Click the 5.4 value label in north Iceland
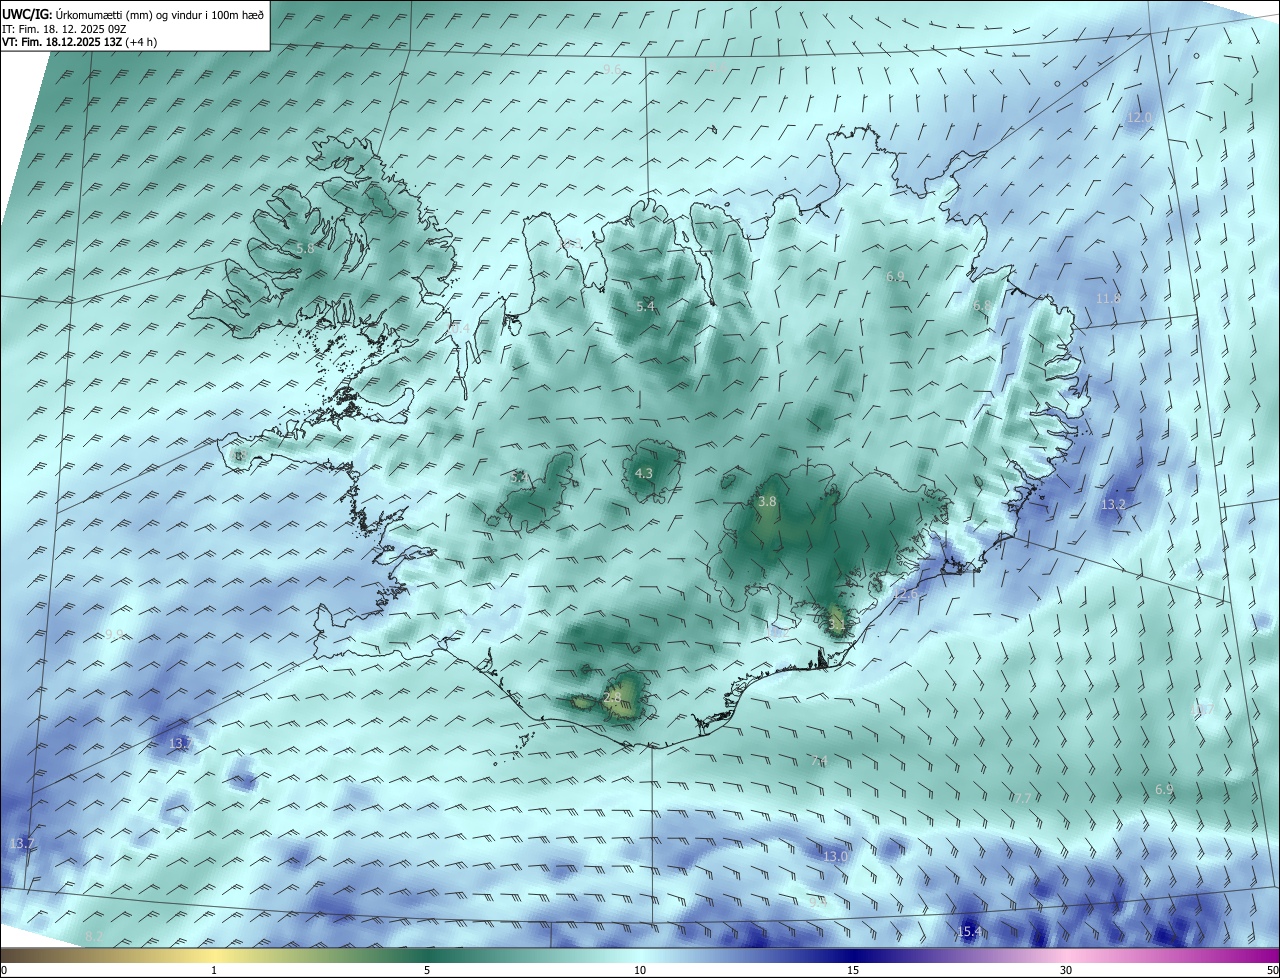 645,306
